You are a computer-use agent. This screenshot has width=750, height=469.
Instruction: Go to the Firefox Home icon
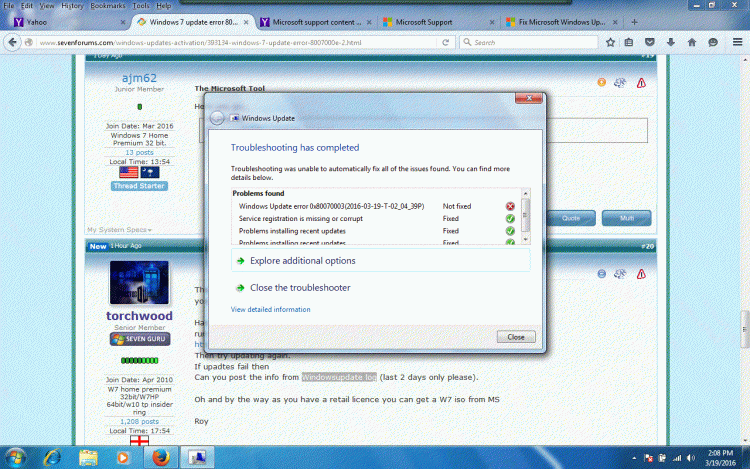pos(692,42)
